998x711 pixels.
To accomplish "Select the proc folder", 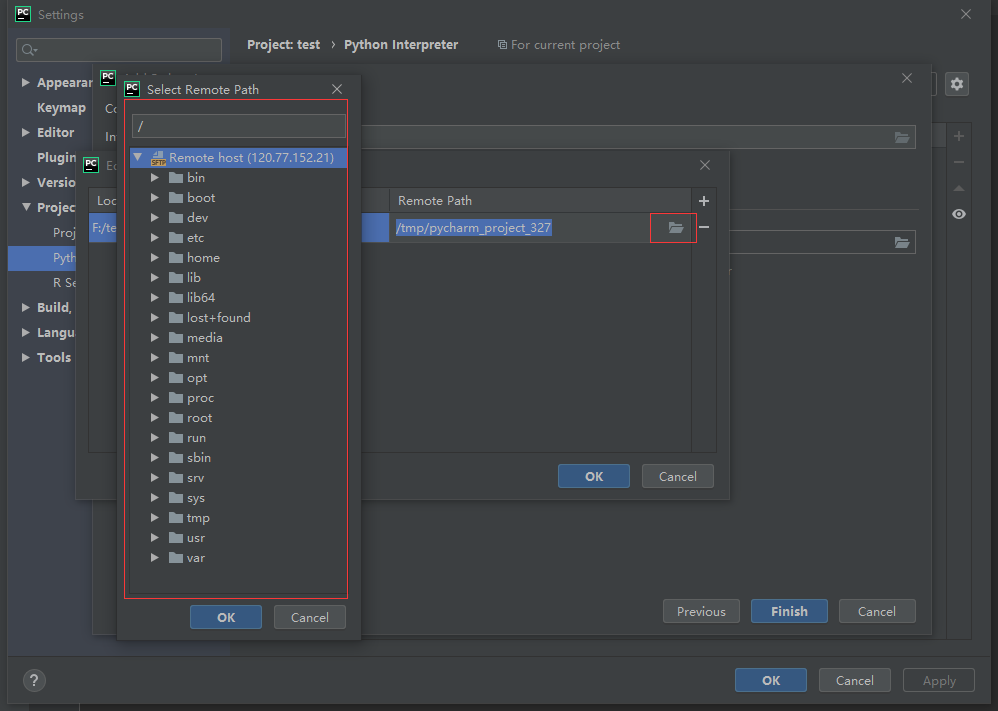I will click(200, 398).
